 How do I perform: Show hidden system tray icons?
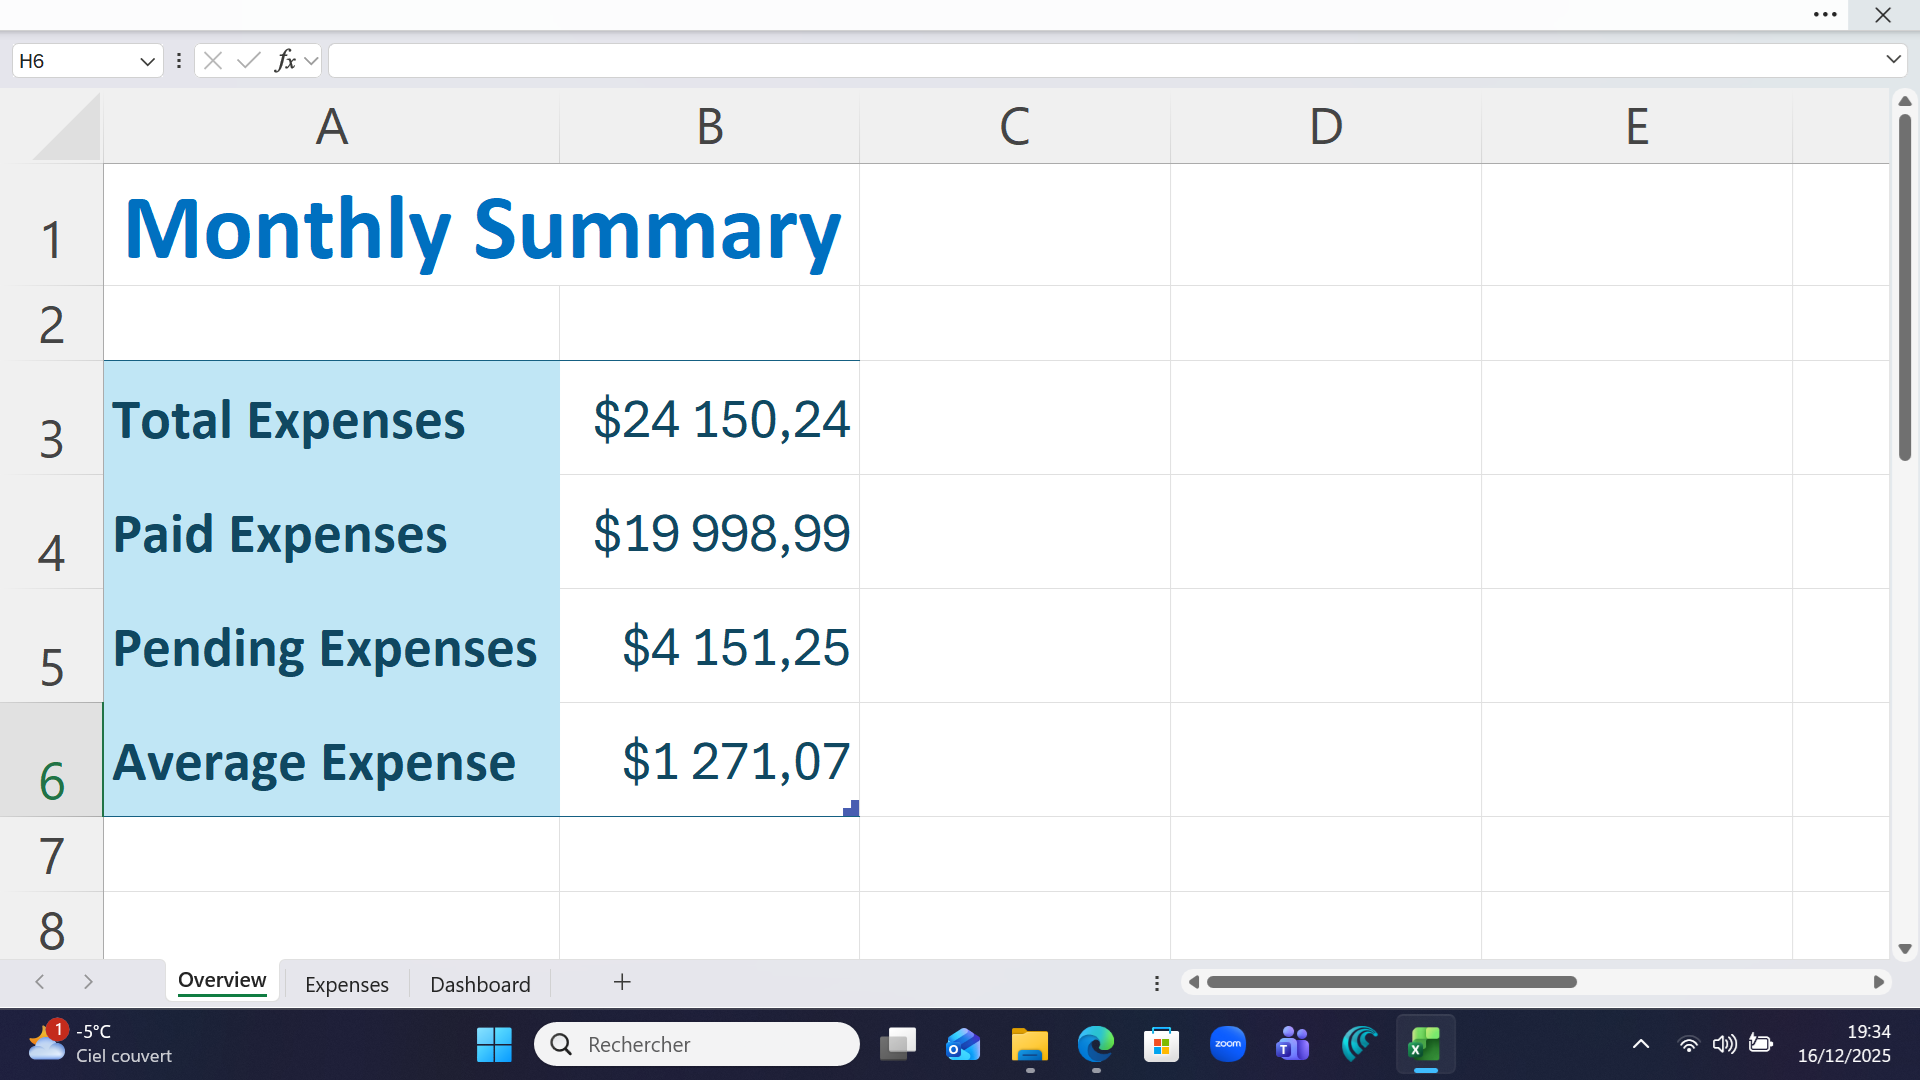coord(1641,1044)
